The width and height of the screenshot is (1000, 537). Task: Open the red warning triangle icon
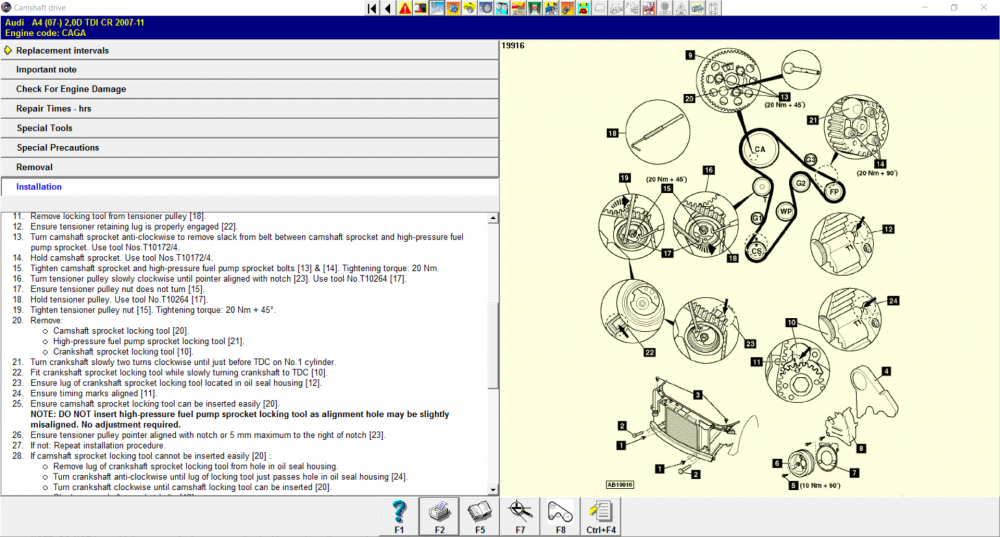tap(405, 8)
